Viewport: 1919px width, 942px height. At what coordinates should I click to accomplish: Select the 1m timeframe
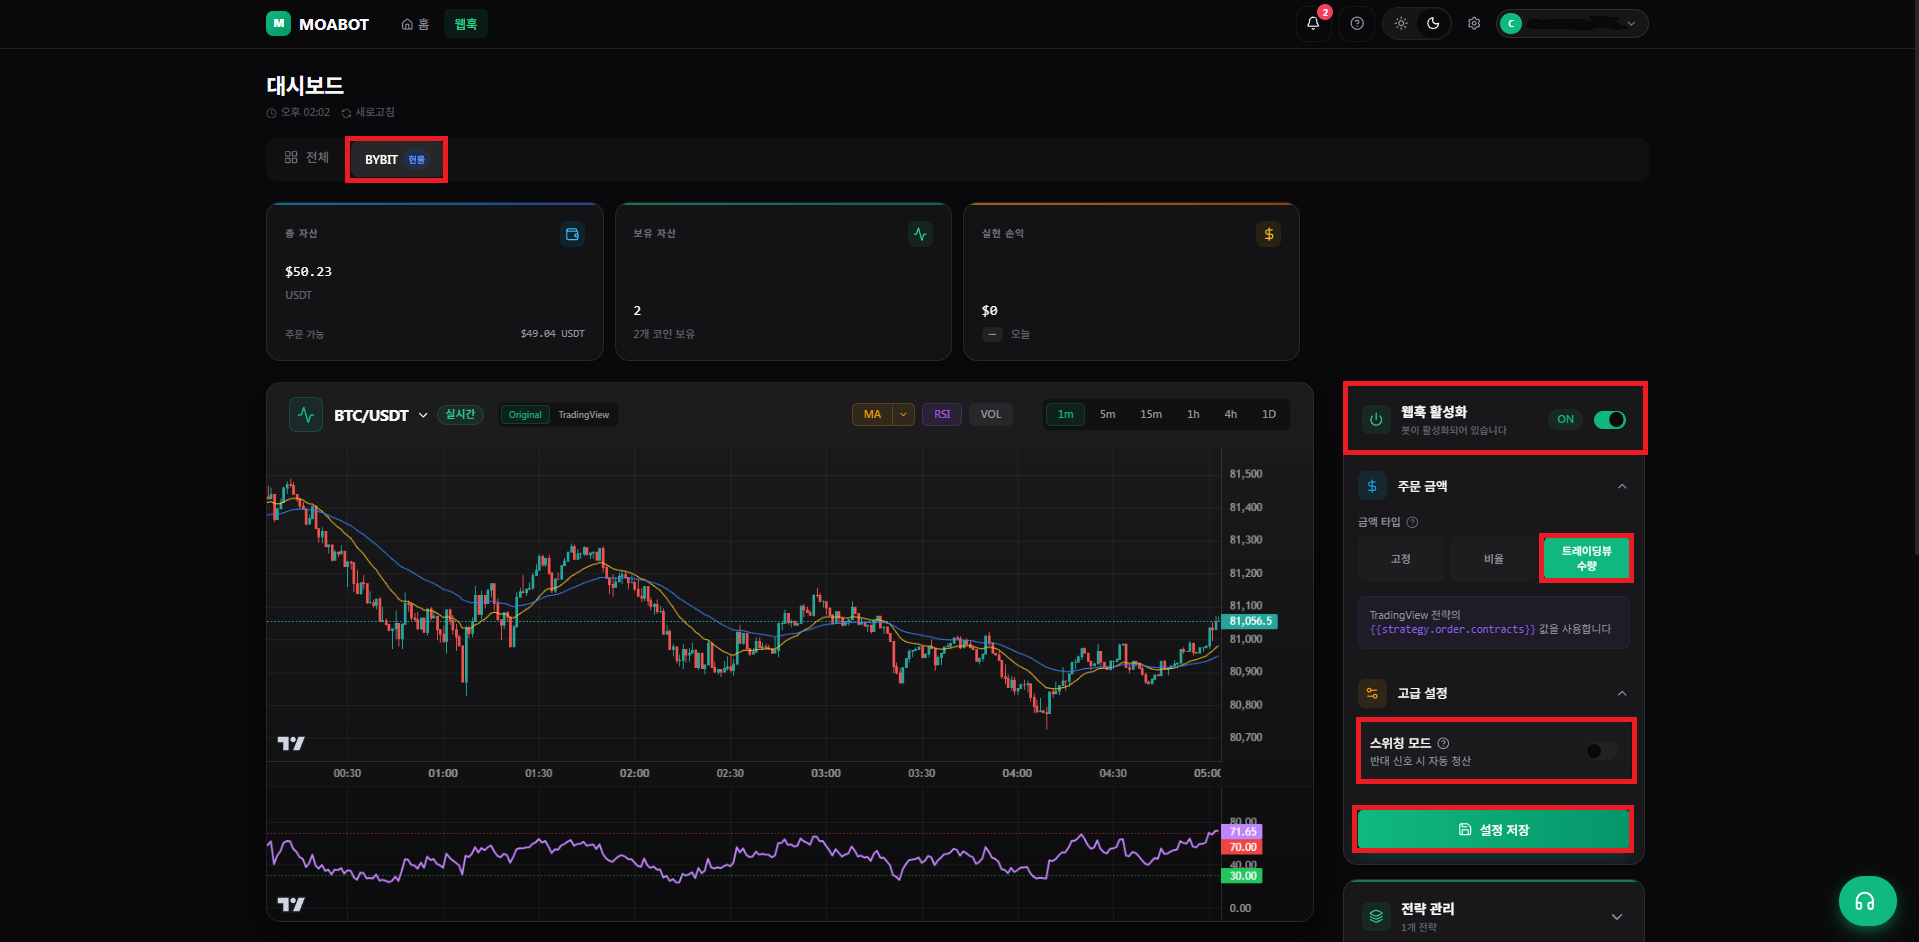pyautogui.click(x=1066, y=414)
